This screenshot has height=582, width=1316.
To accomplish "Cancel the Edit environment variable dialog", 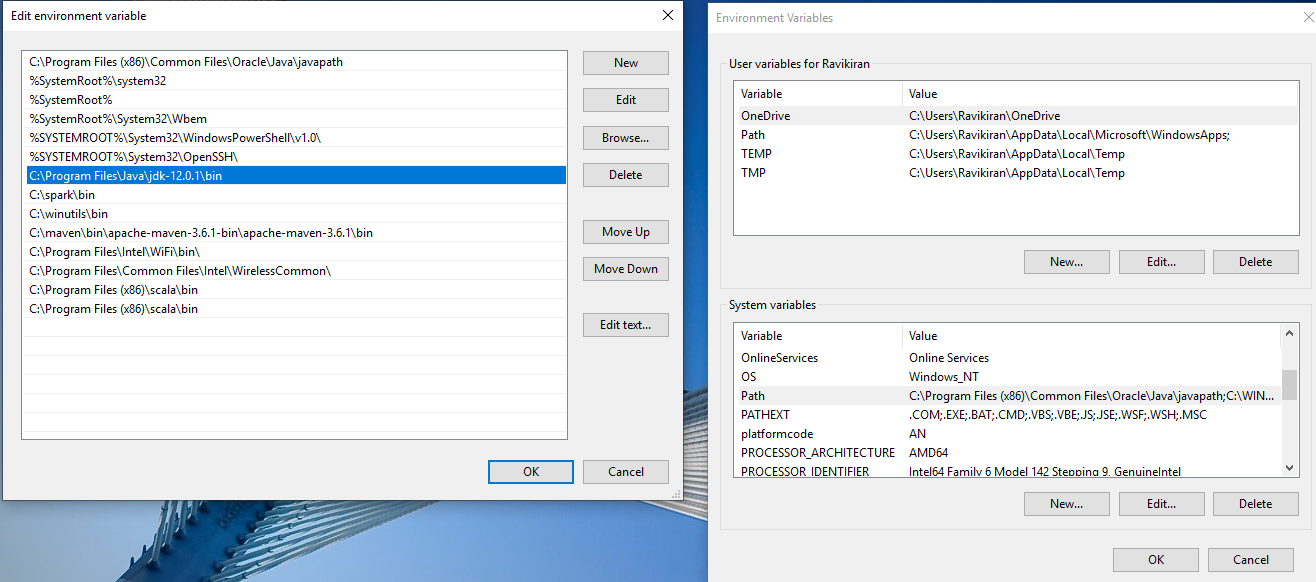I will coord(625,472).
